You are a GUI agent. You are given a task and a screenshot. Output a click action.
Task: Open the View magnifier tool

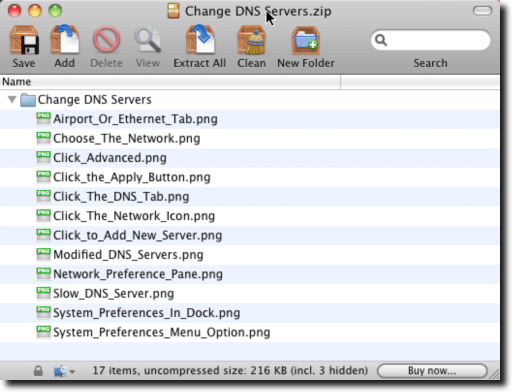click(x=148, y=41)
